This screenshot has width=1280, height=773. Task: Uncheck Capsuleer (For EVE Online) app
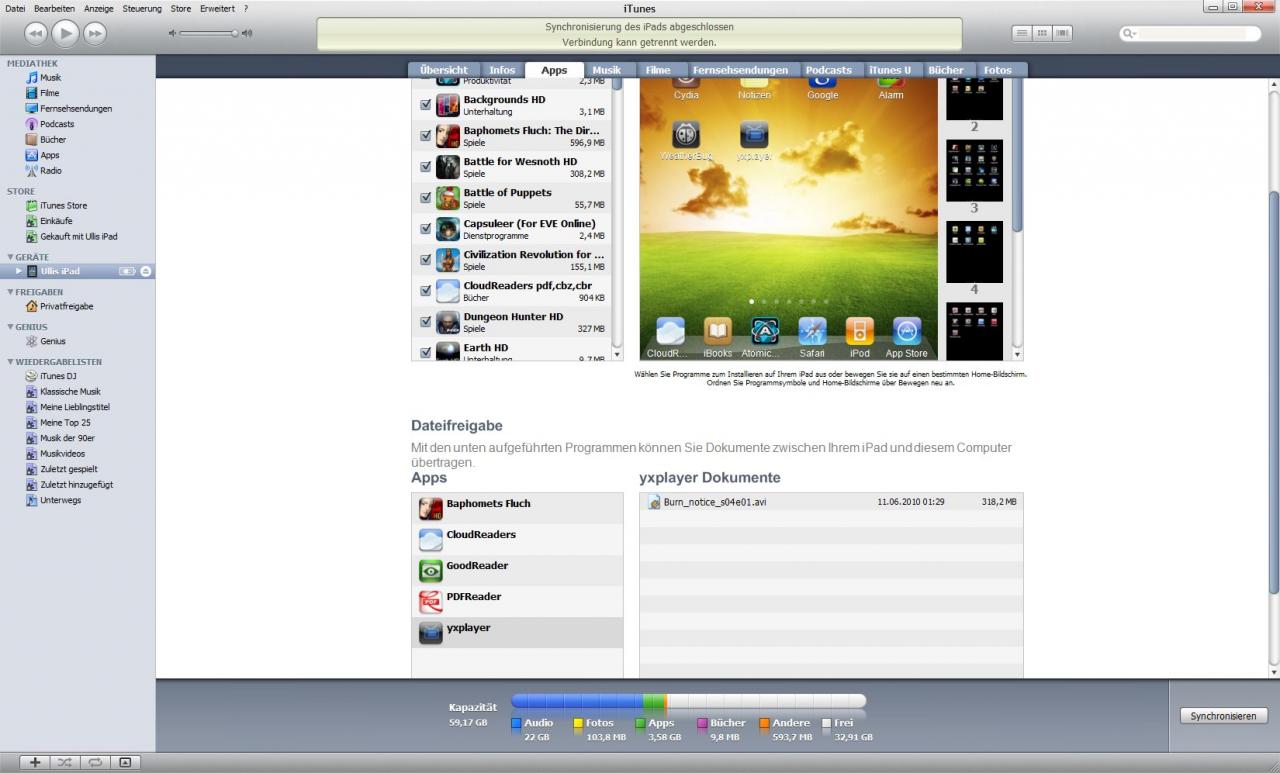(426, 229)
